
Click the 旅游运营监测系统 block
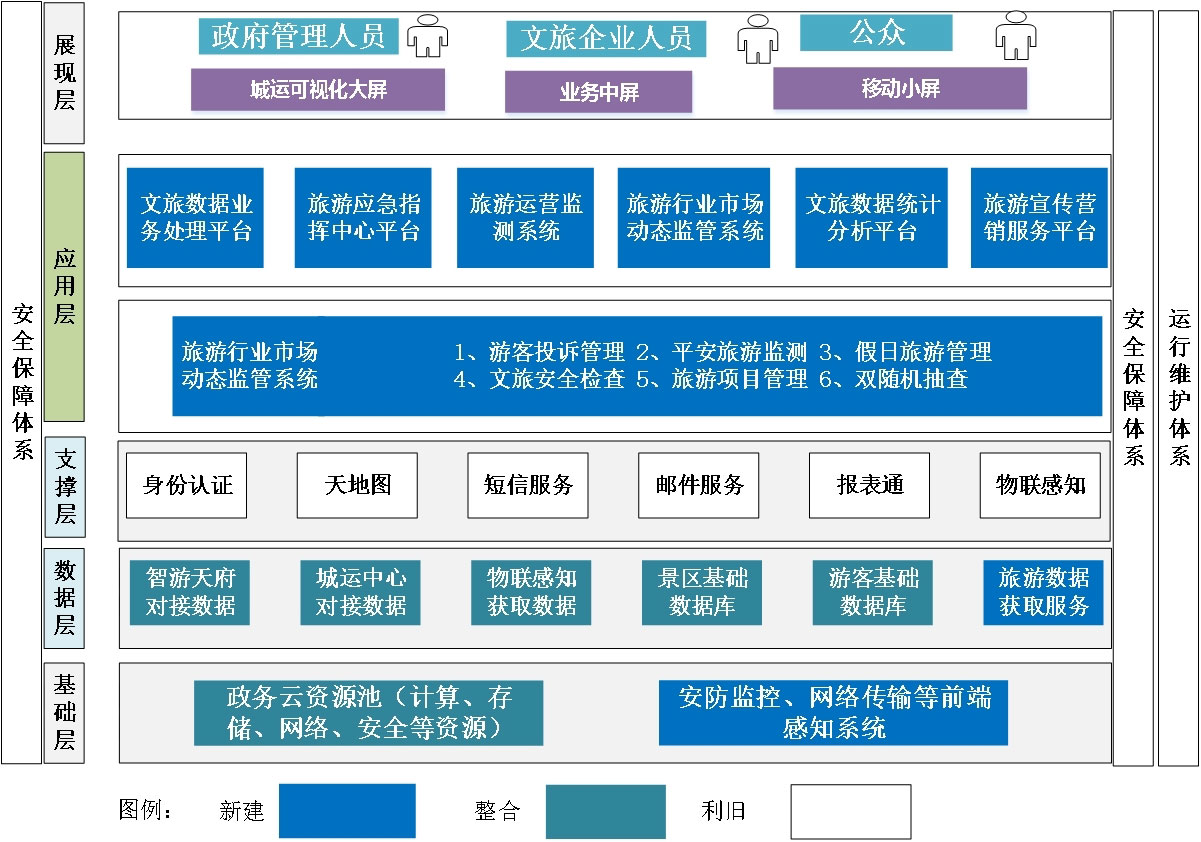click(x=525, y=217)
